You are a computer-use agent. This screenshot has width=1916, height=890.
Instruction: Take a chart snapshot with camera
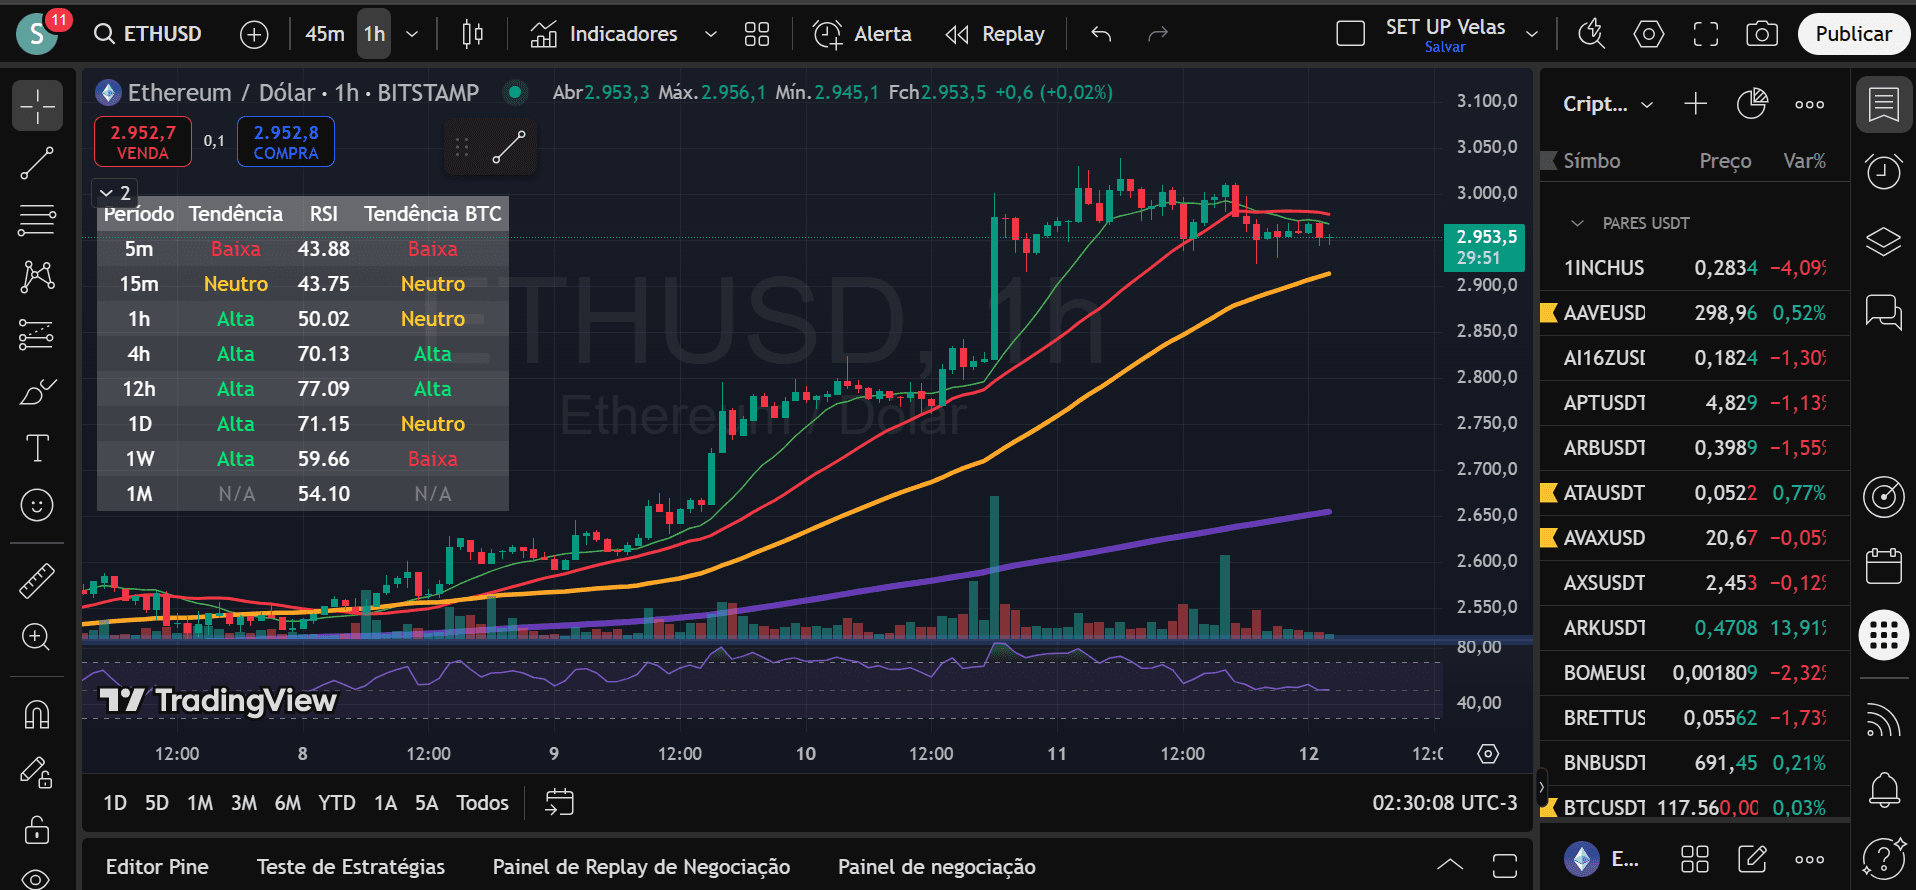tap(1762, 34)
